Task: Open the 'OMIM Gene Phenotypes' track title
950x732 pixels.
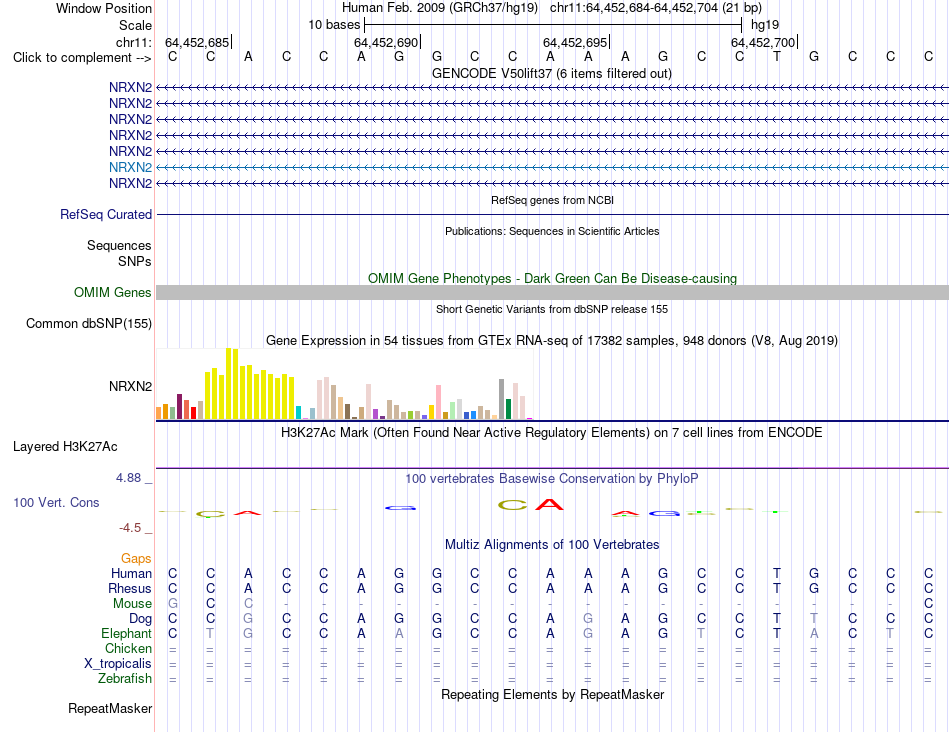Action: coord(552,278)
